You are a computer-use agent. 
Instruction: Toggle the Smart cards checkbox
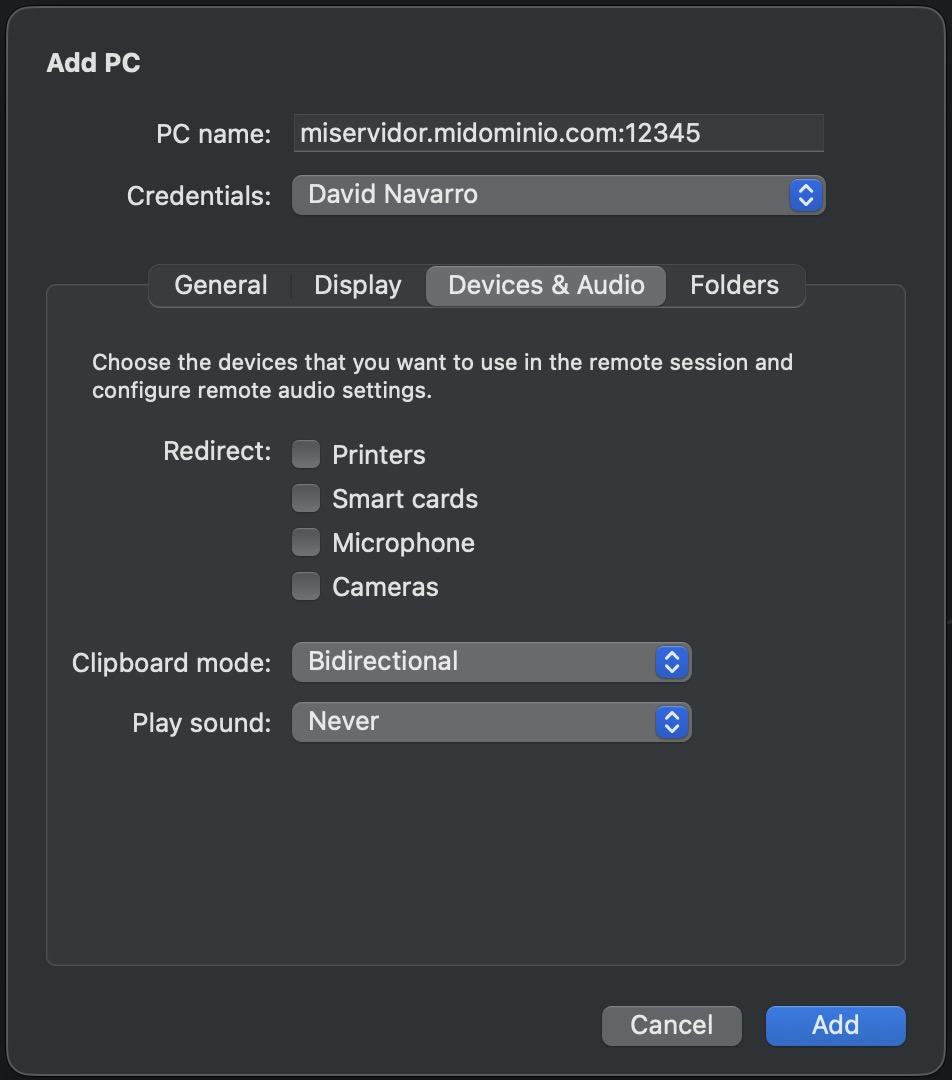pyautogui.click(x=306, y=498)
